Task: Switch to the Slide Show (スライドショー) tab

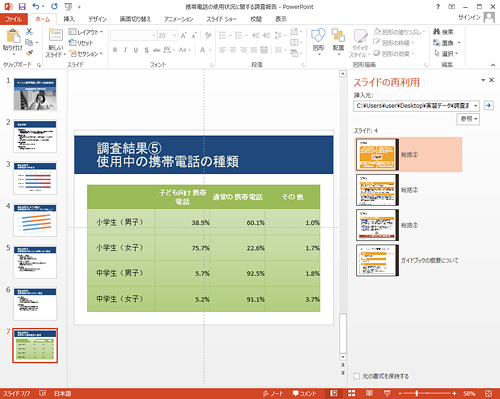Action: pos(221,19)
